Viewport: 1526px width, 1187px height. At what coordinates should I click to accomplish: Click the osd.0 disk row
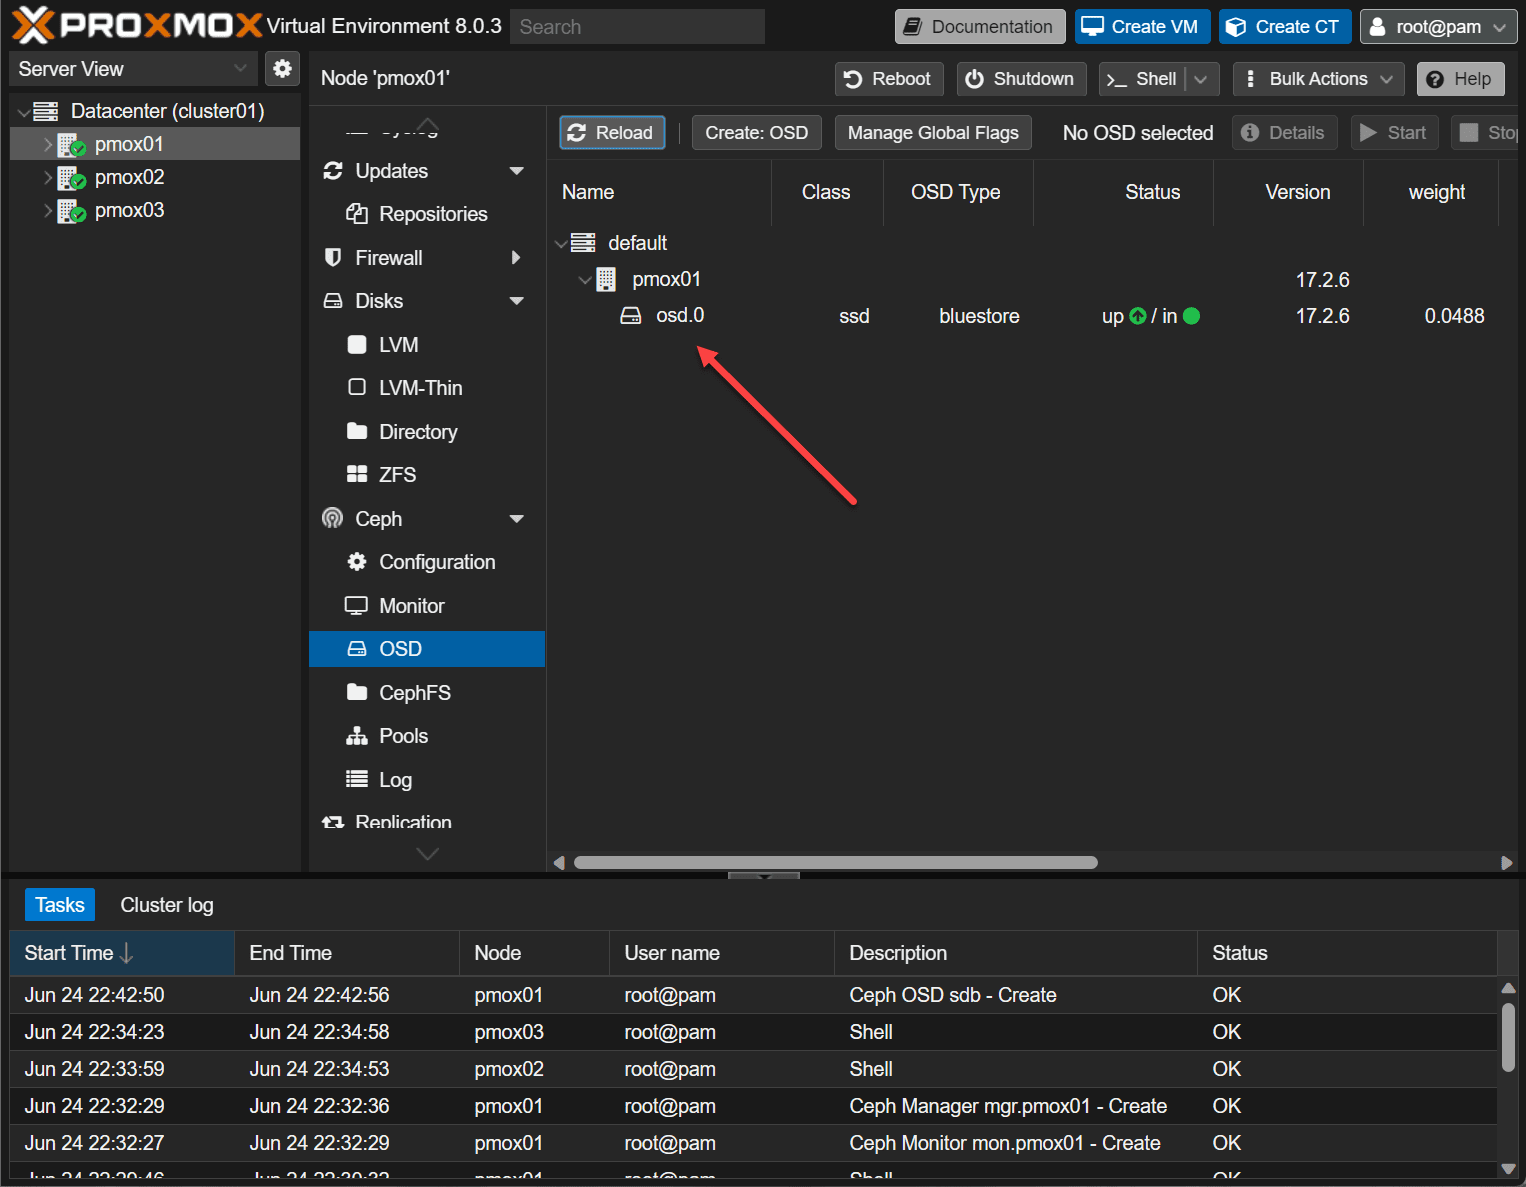tap(679, 316)
